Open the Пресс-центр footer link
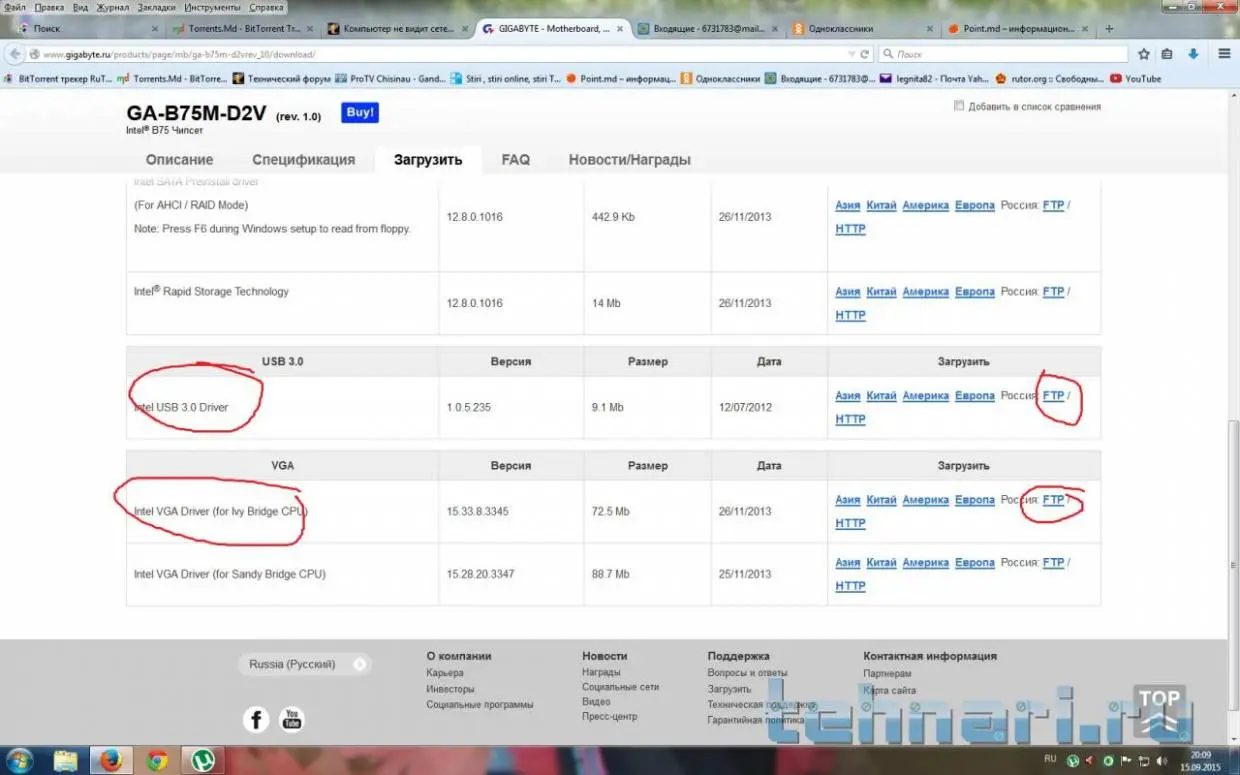The image size is (1240, 775). pyautogui.click(x=609, y=716)
